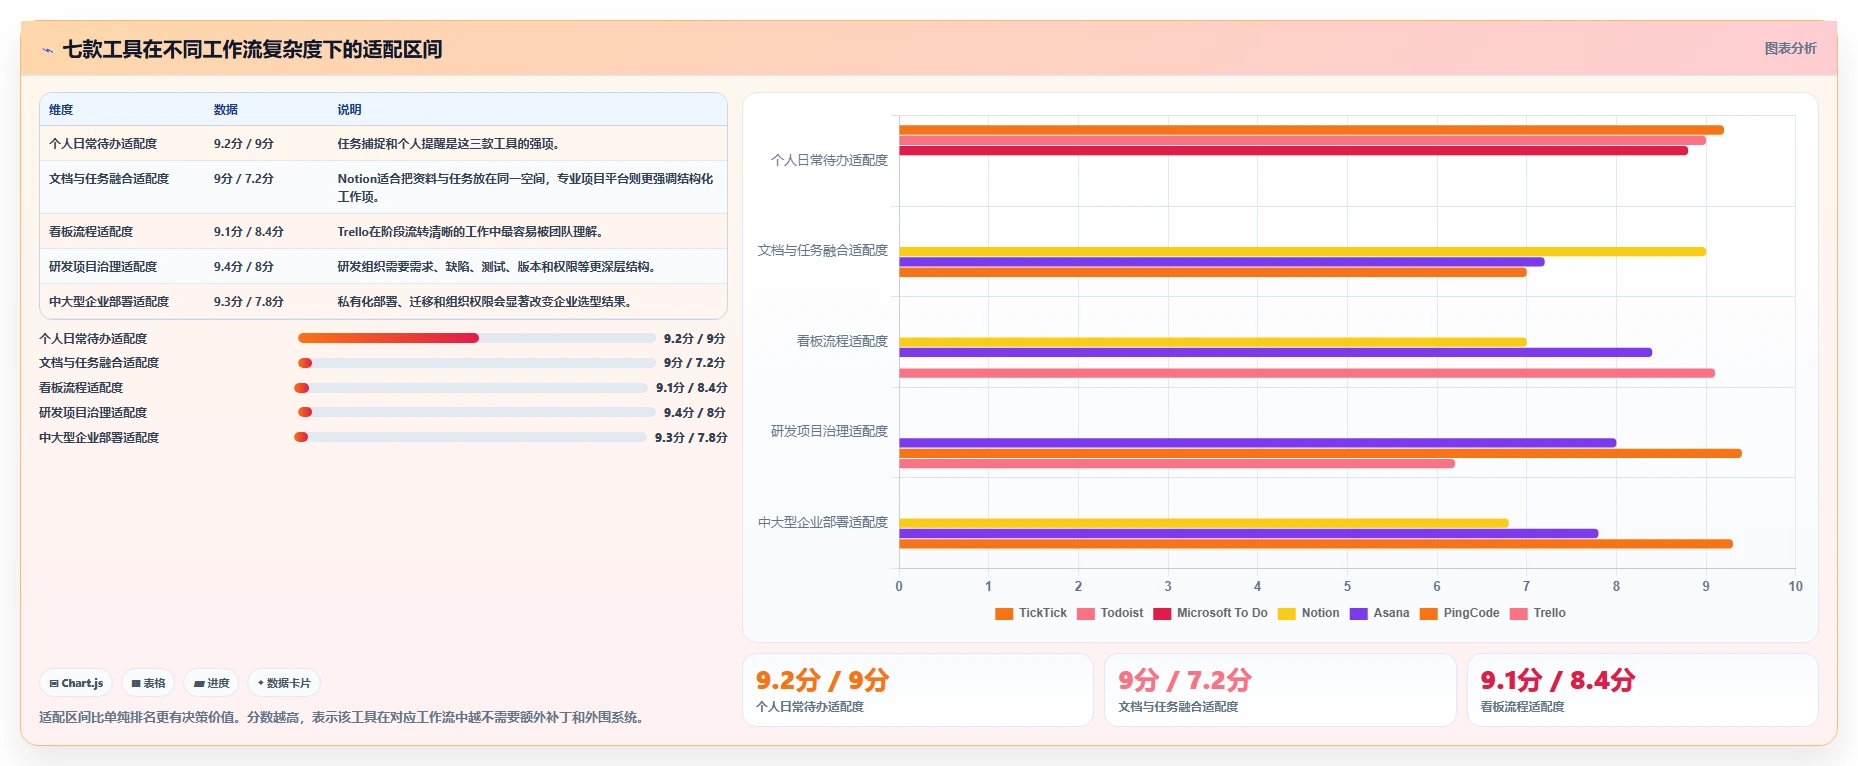The height and width of the screenshot is (766, 1858).
Task: Click the orange TickTick bar in 个人日常待办适配度
Action: [x=1311, y=130]
